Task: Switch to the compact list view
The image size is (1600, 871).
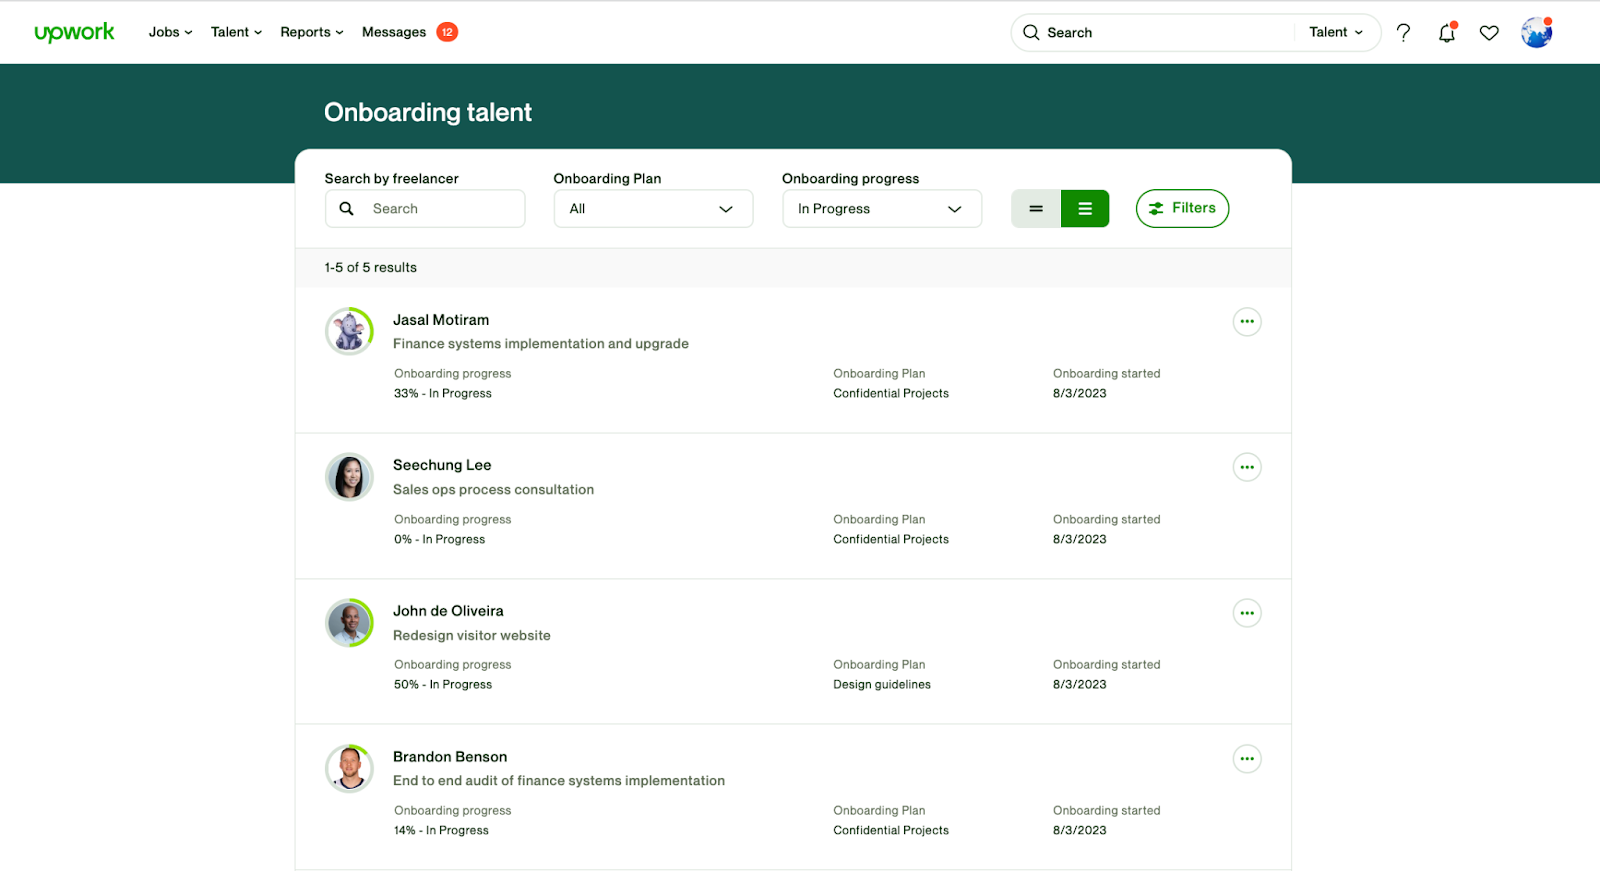Action: click(1036, 209)
